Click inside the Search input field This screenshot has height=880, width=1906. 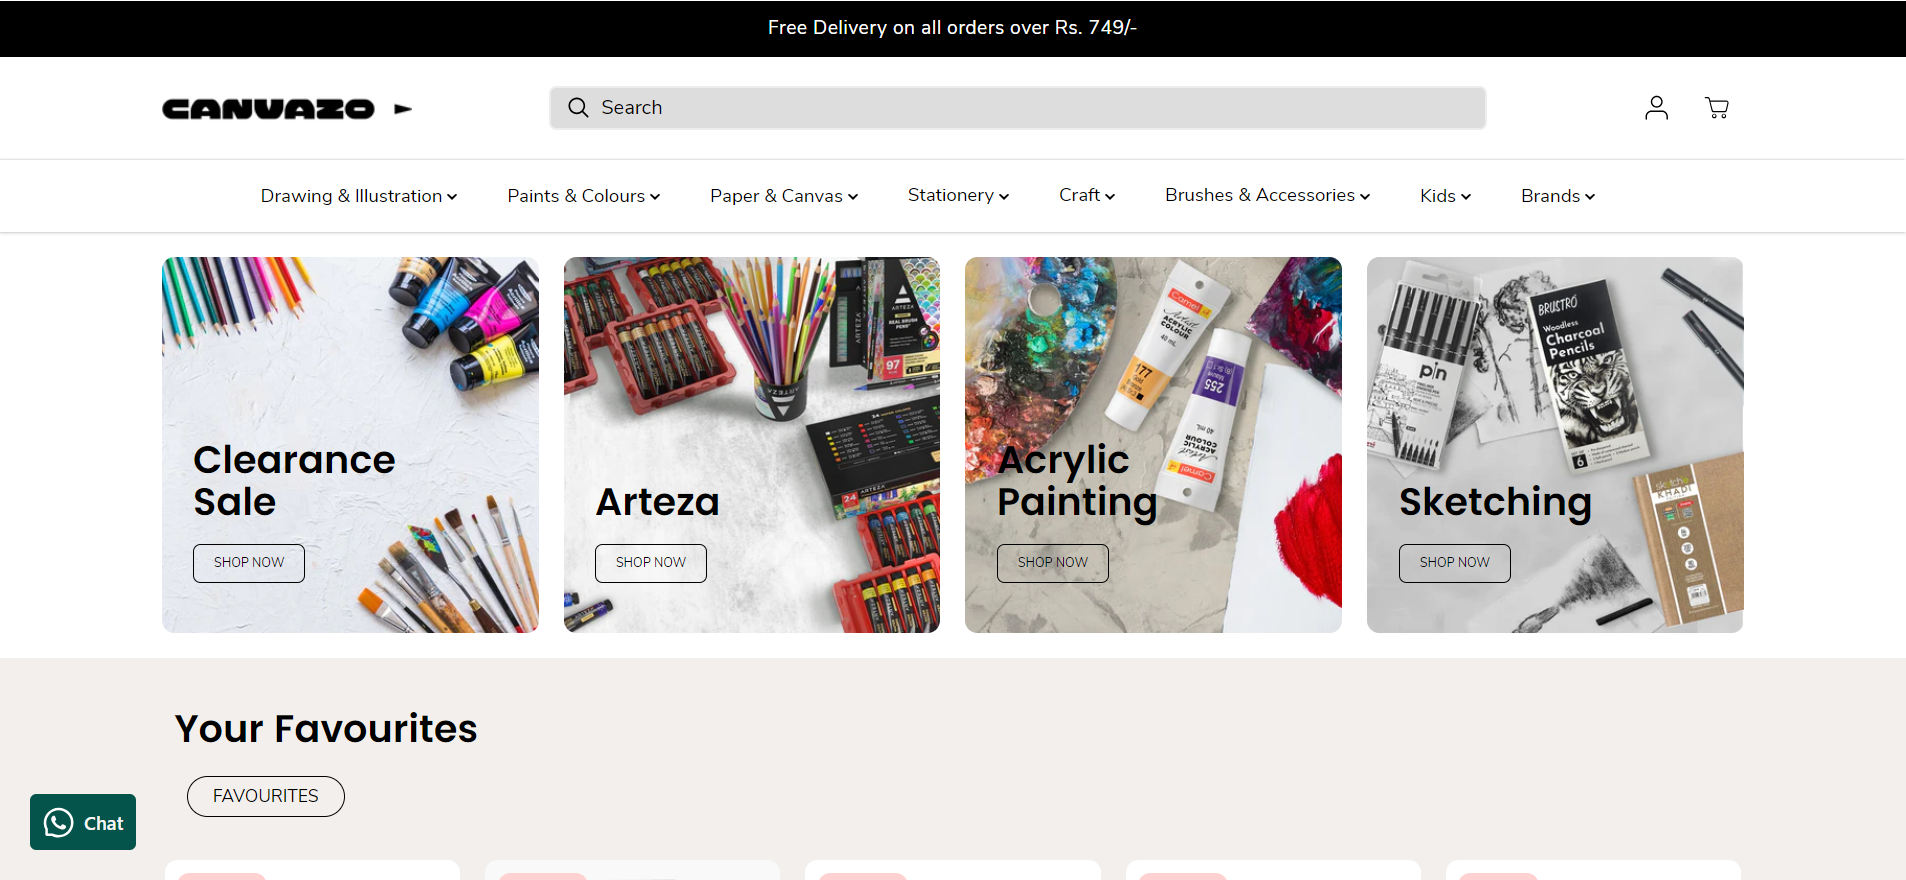(1017, 108)
